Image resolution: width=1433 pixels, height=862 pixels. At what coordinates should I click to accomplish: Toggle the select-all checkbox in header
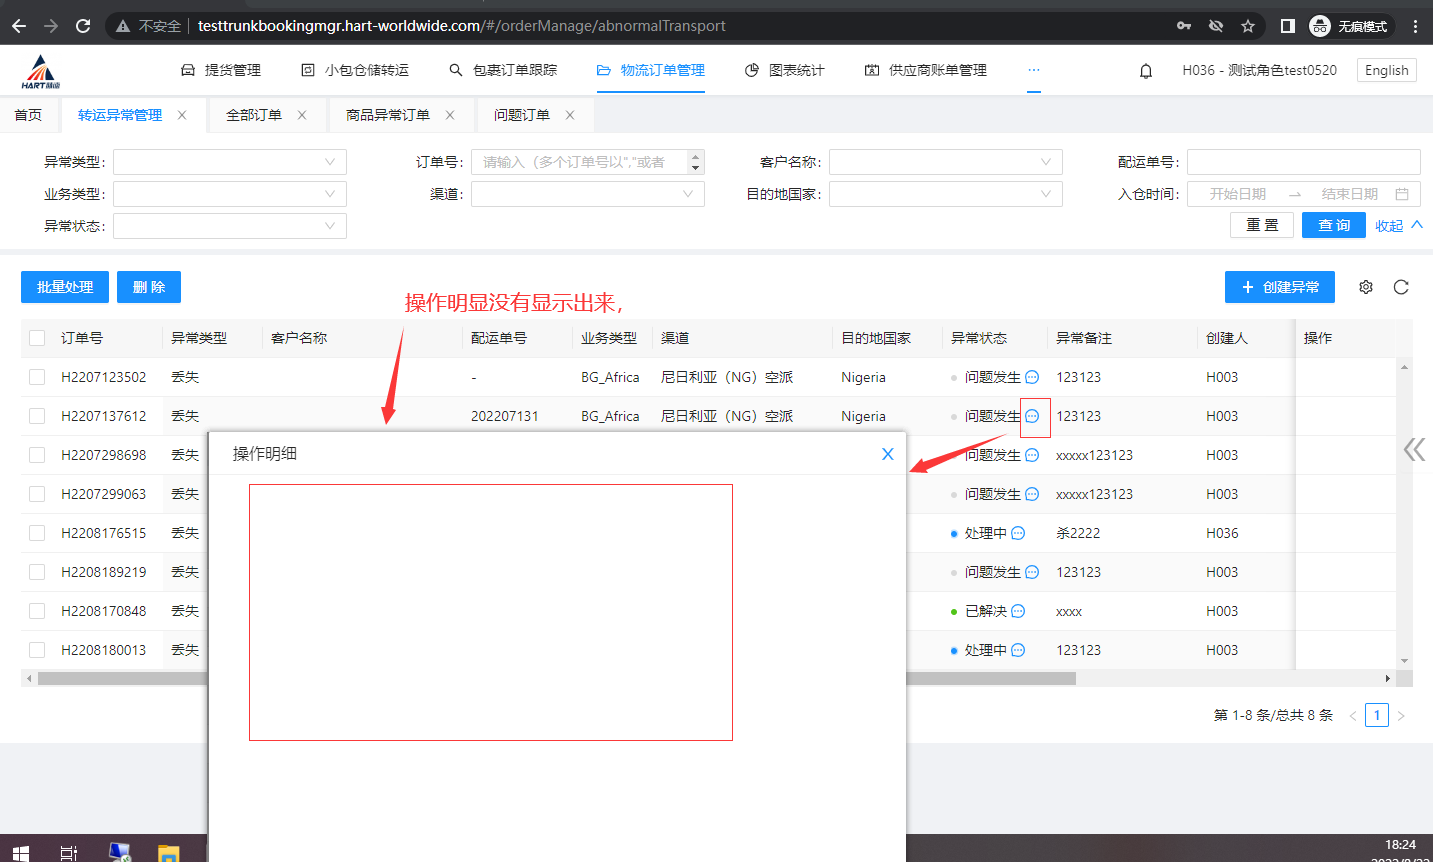pos(37,338)
